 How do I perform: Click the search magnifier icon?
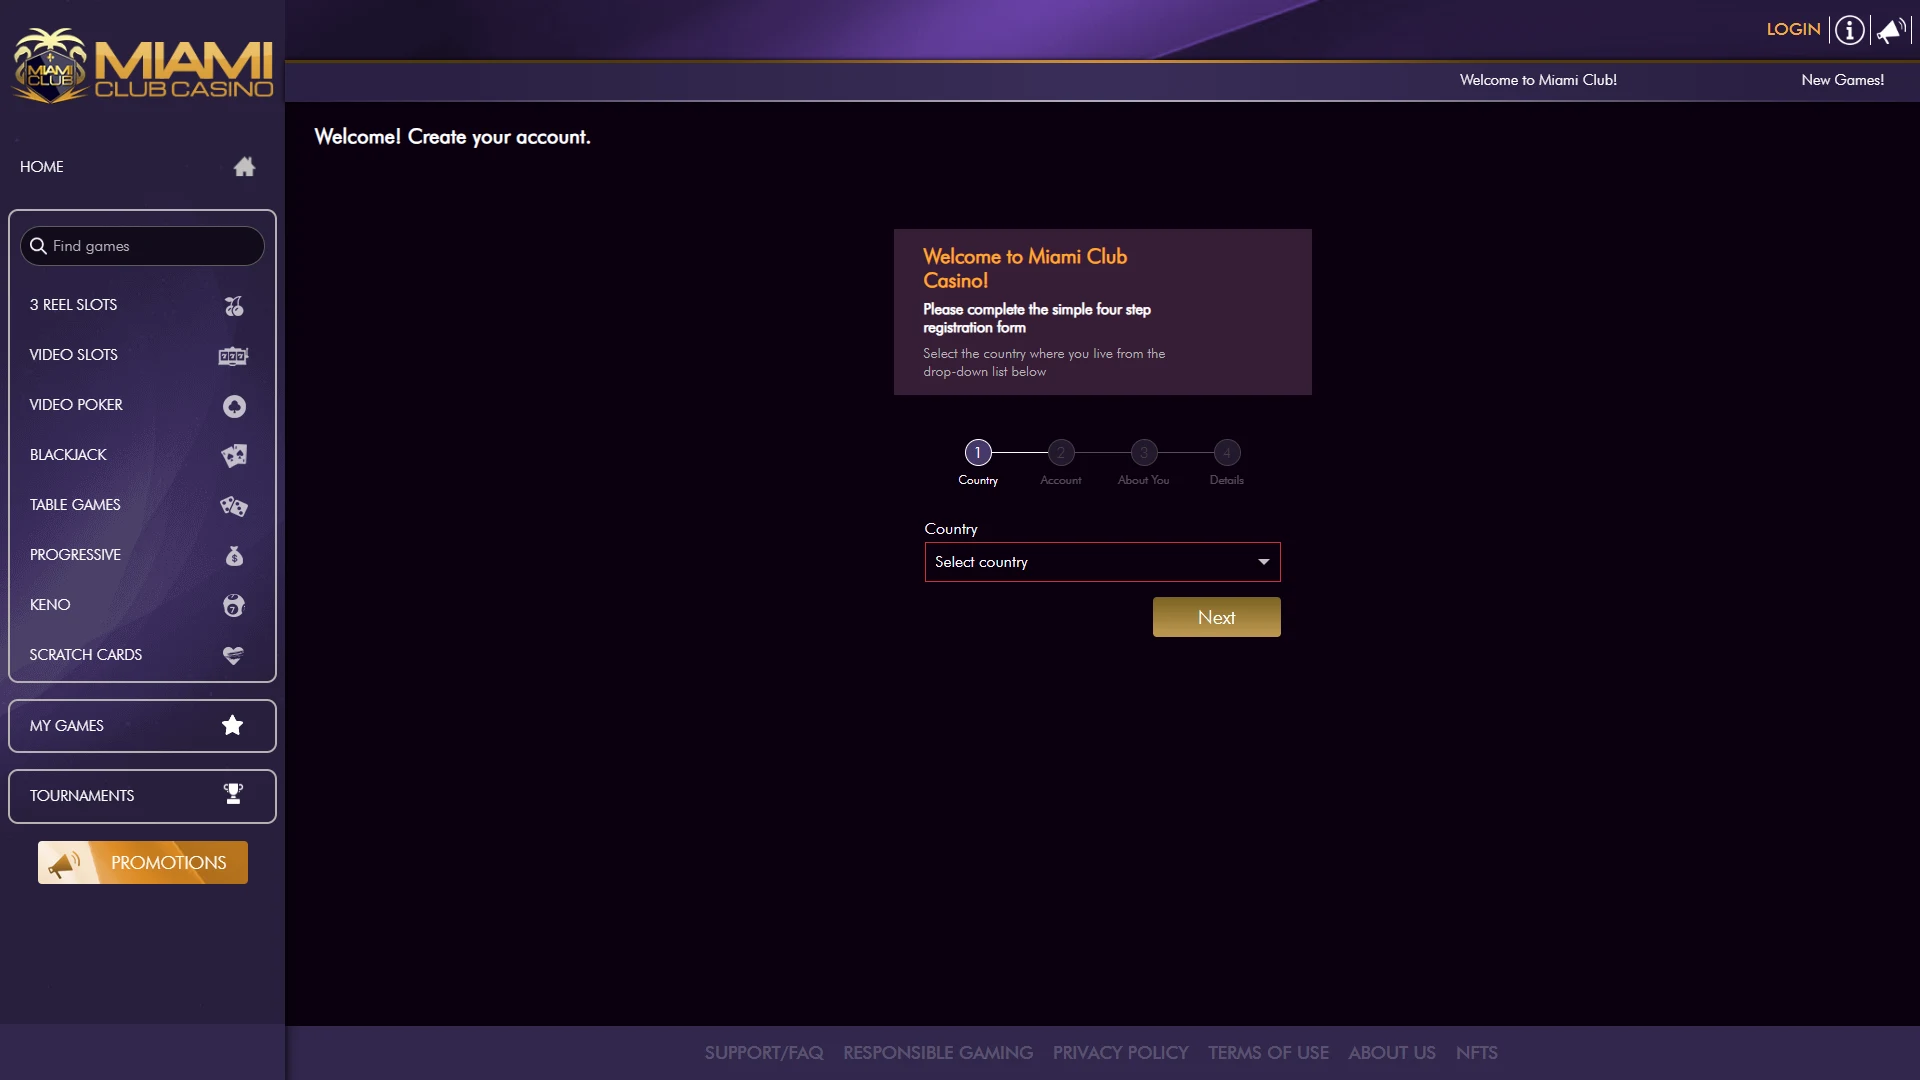pyautogui.click(x=38, y=246)
